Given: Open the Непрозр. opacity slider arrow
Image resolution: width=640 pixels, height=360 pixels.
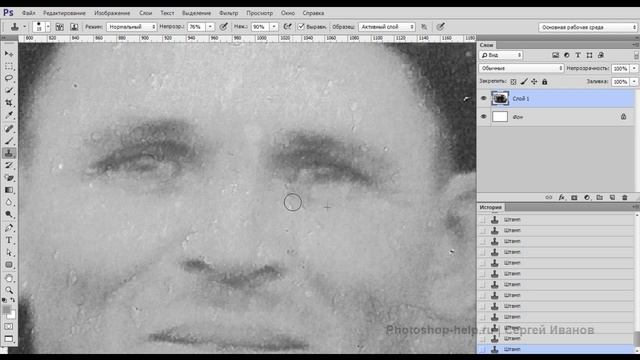Looking at the screenshot, I should click(x=210, y=27).
